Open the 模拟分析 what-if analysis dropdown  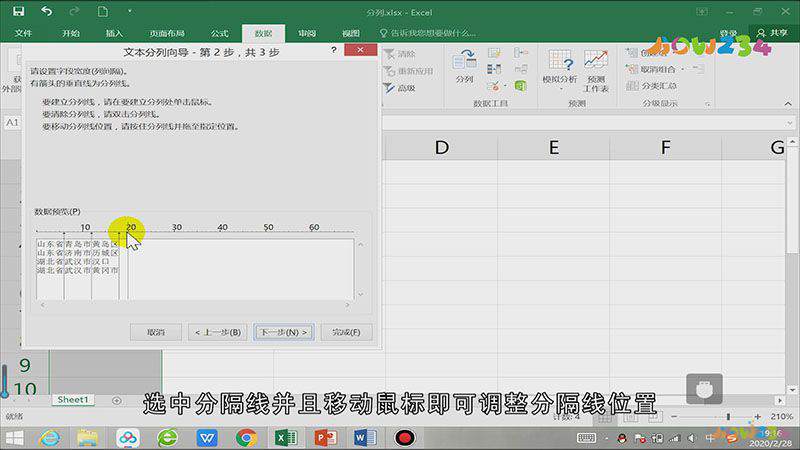(560, 70)
